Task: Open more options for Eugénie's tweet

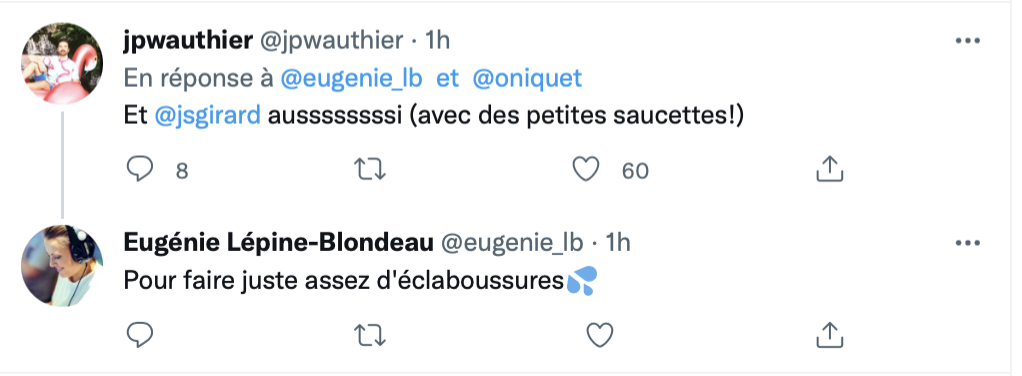Action: coord(967,243)
